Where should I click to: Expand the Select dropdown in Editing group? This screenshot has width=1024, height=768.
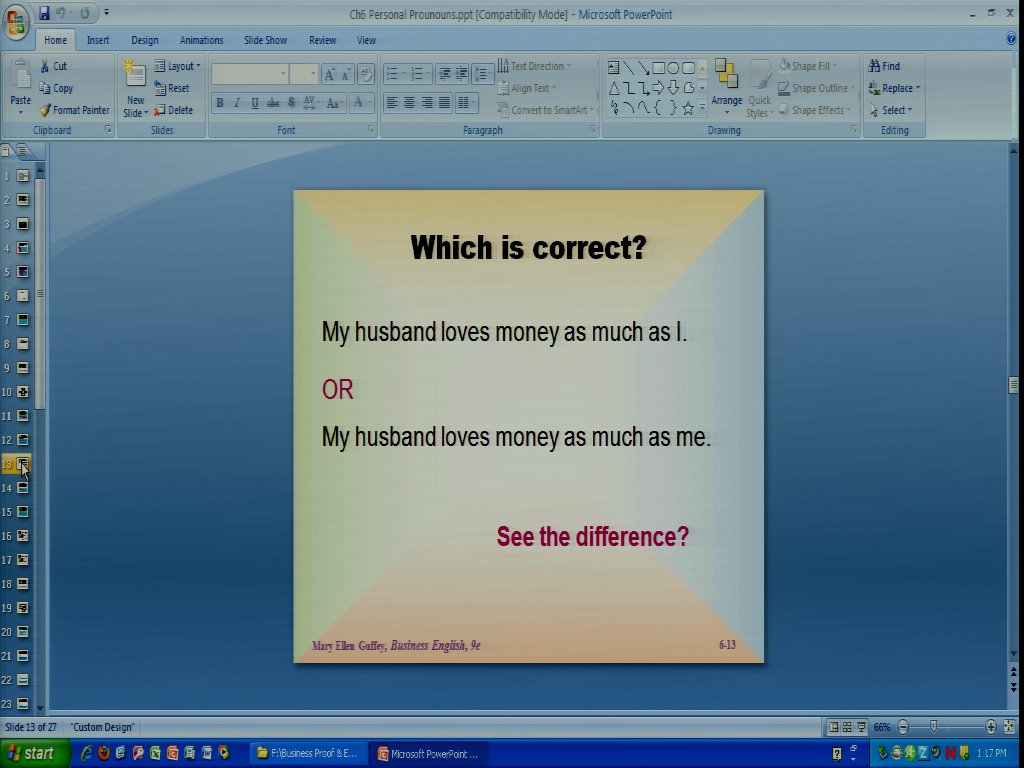910,110
